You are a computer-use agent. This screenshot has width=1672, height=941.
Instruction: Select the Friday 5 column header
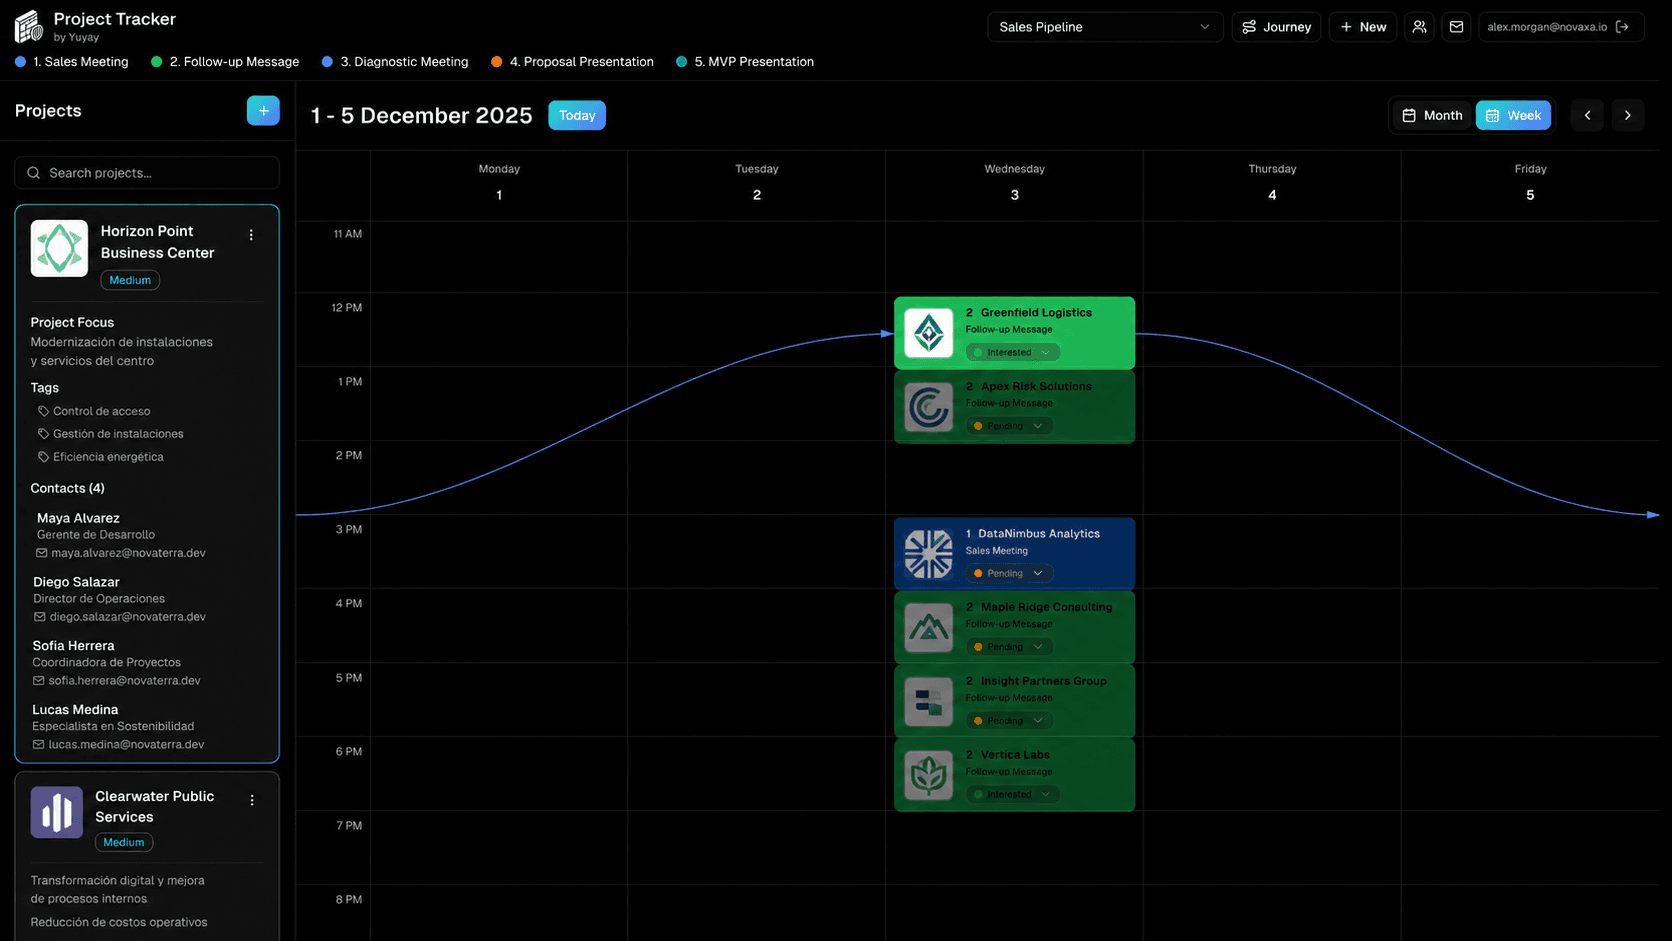pyautogui.click(x=1530, y=183)
